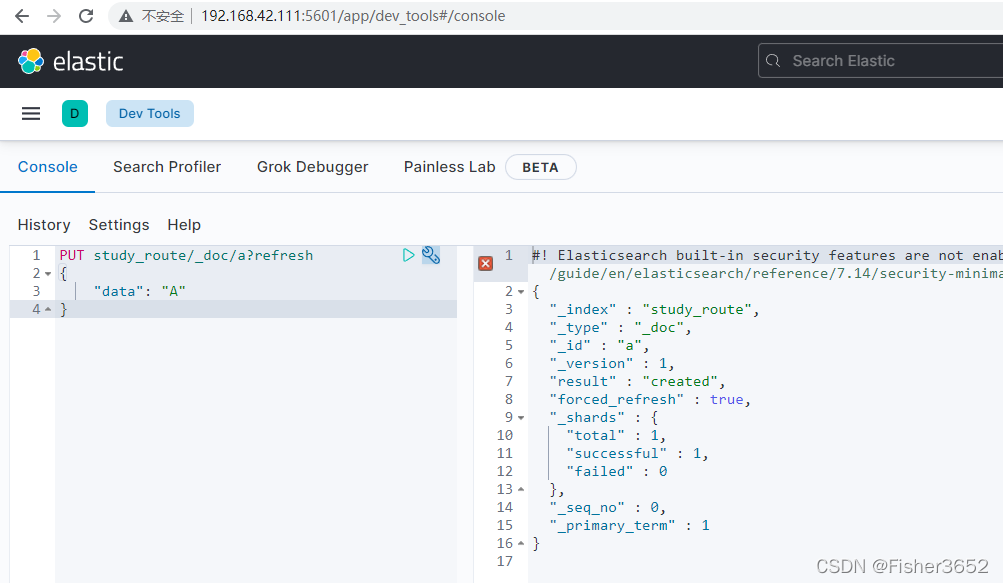Open the Help panel

click(x=184, y=225)
